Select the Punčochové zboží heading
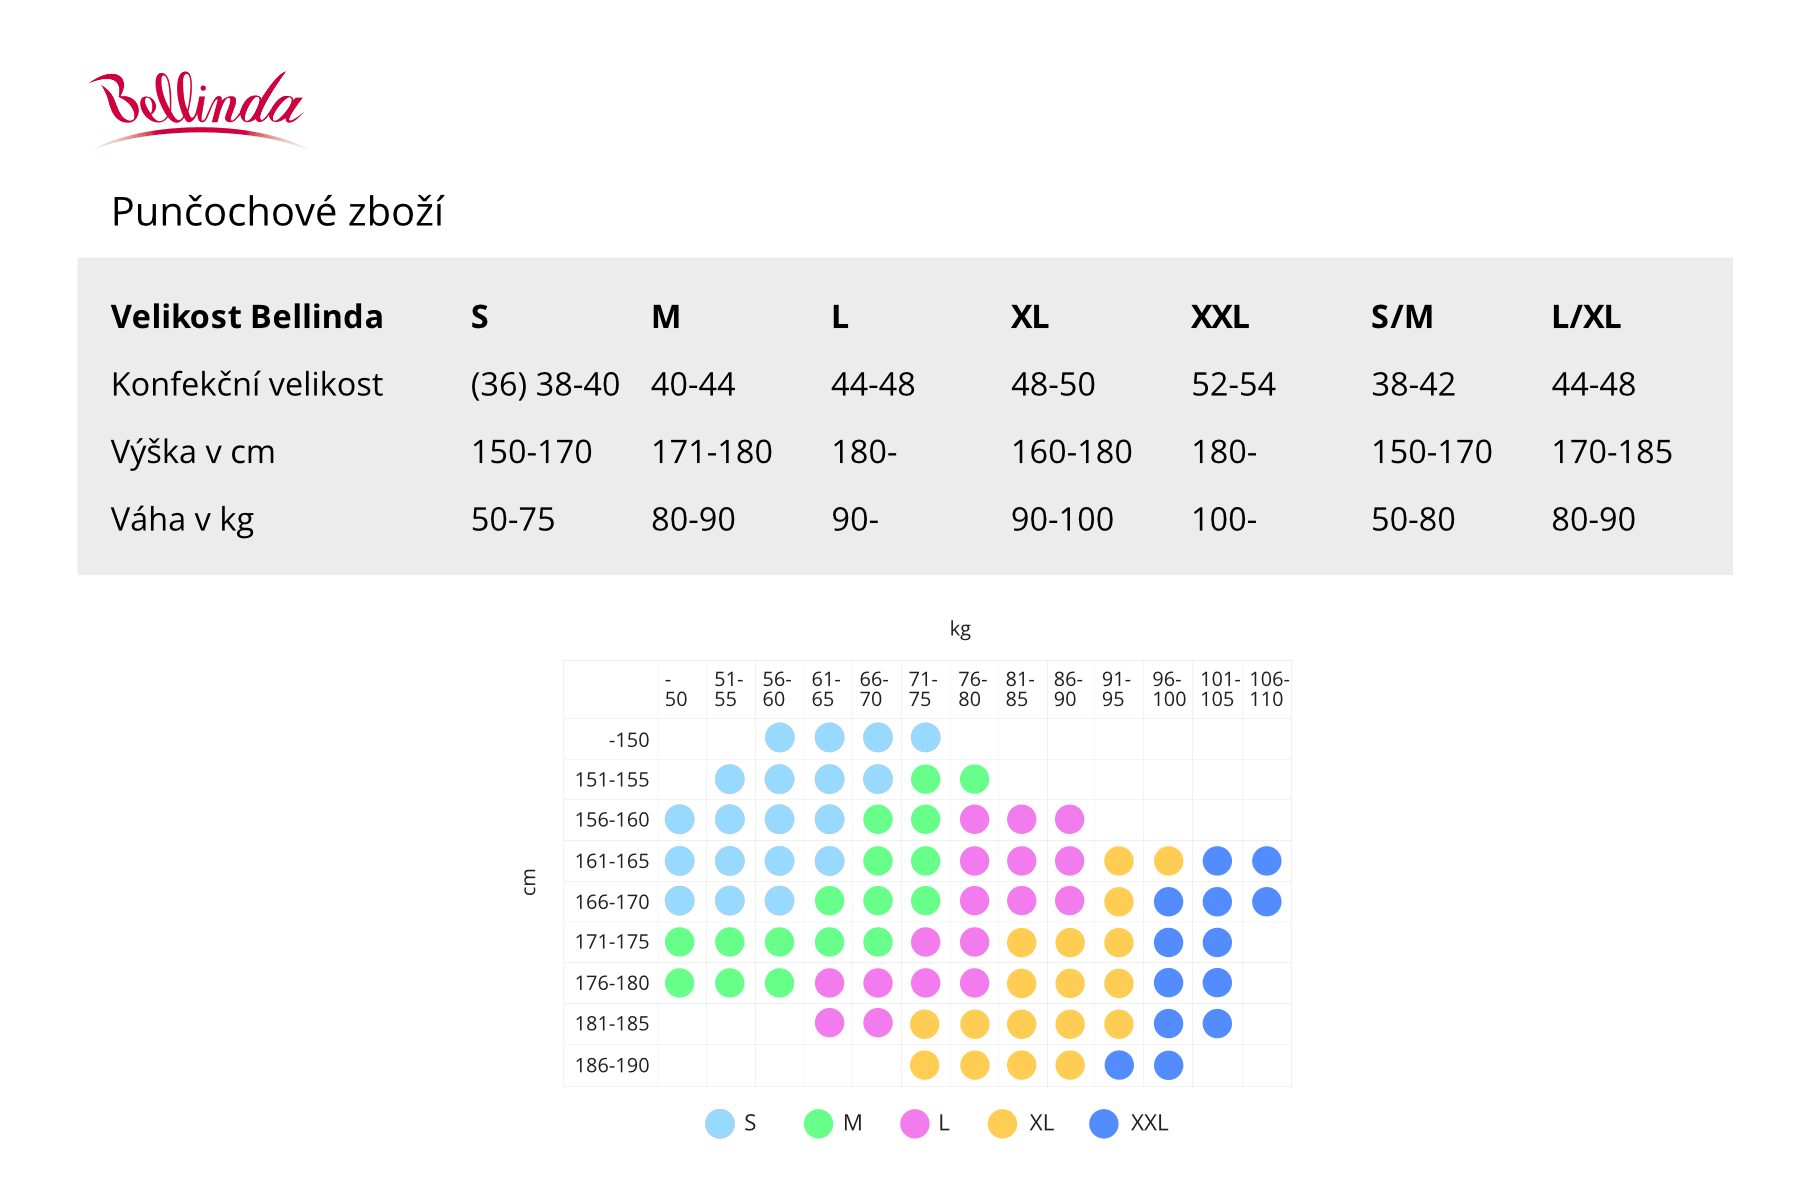The width and height of the screenshot is (1818, 1184). pyautogui.click(x=277, y=212)
